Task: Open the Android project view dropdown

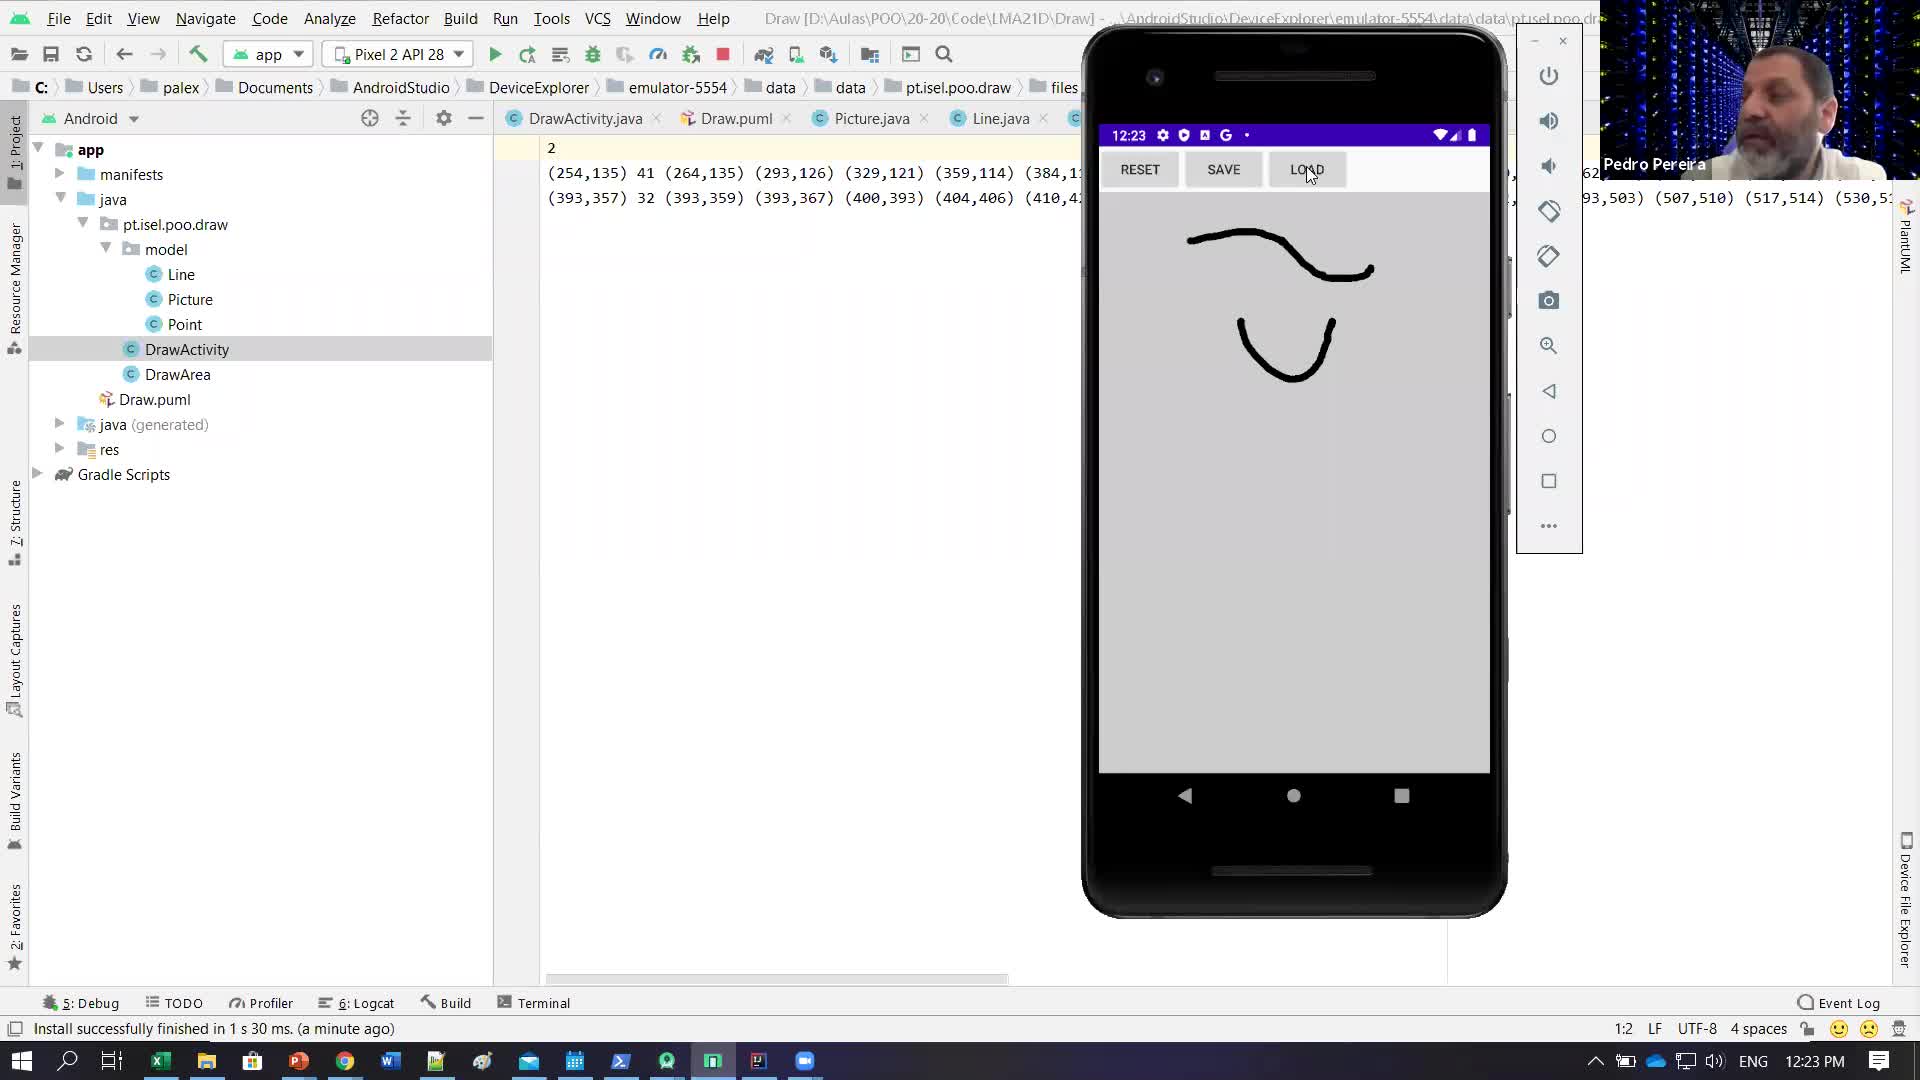Action: coord(90,118)
